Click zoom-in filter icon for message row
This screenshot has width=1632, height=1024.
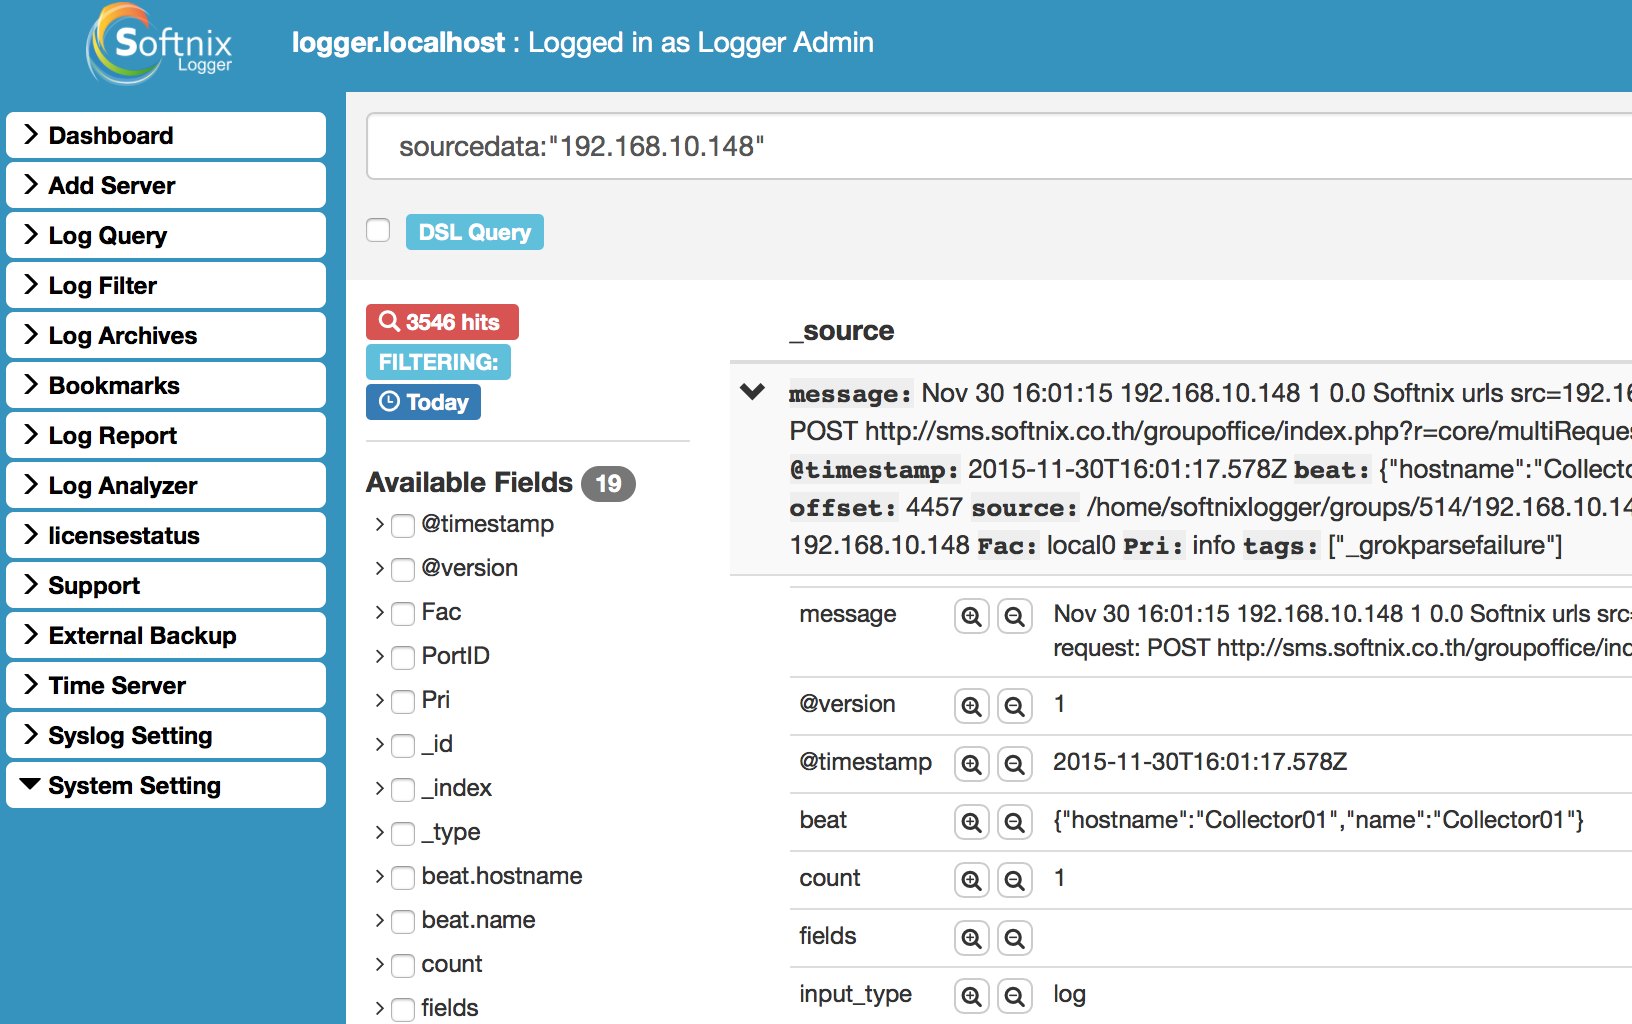[971, 616]
